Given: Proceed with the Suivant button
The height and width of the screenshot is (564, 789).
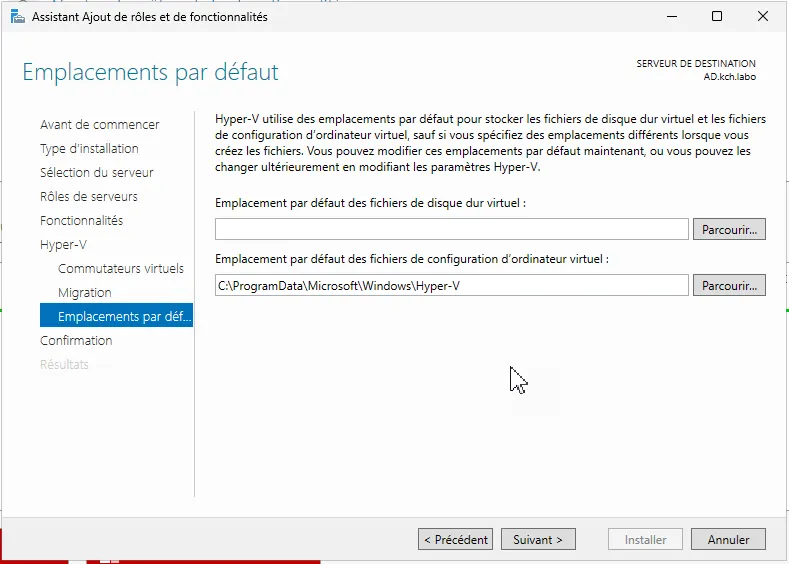Looking at the screenshot, I should click(x=538, y=539).
